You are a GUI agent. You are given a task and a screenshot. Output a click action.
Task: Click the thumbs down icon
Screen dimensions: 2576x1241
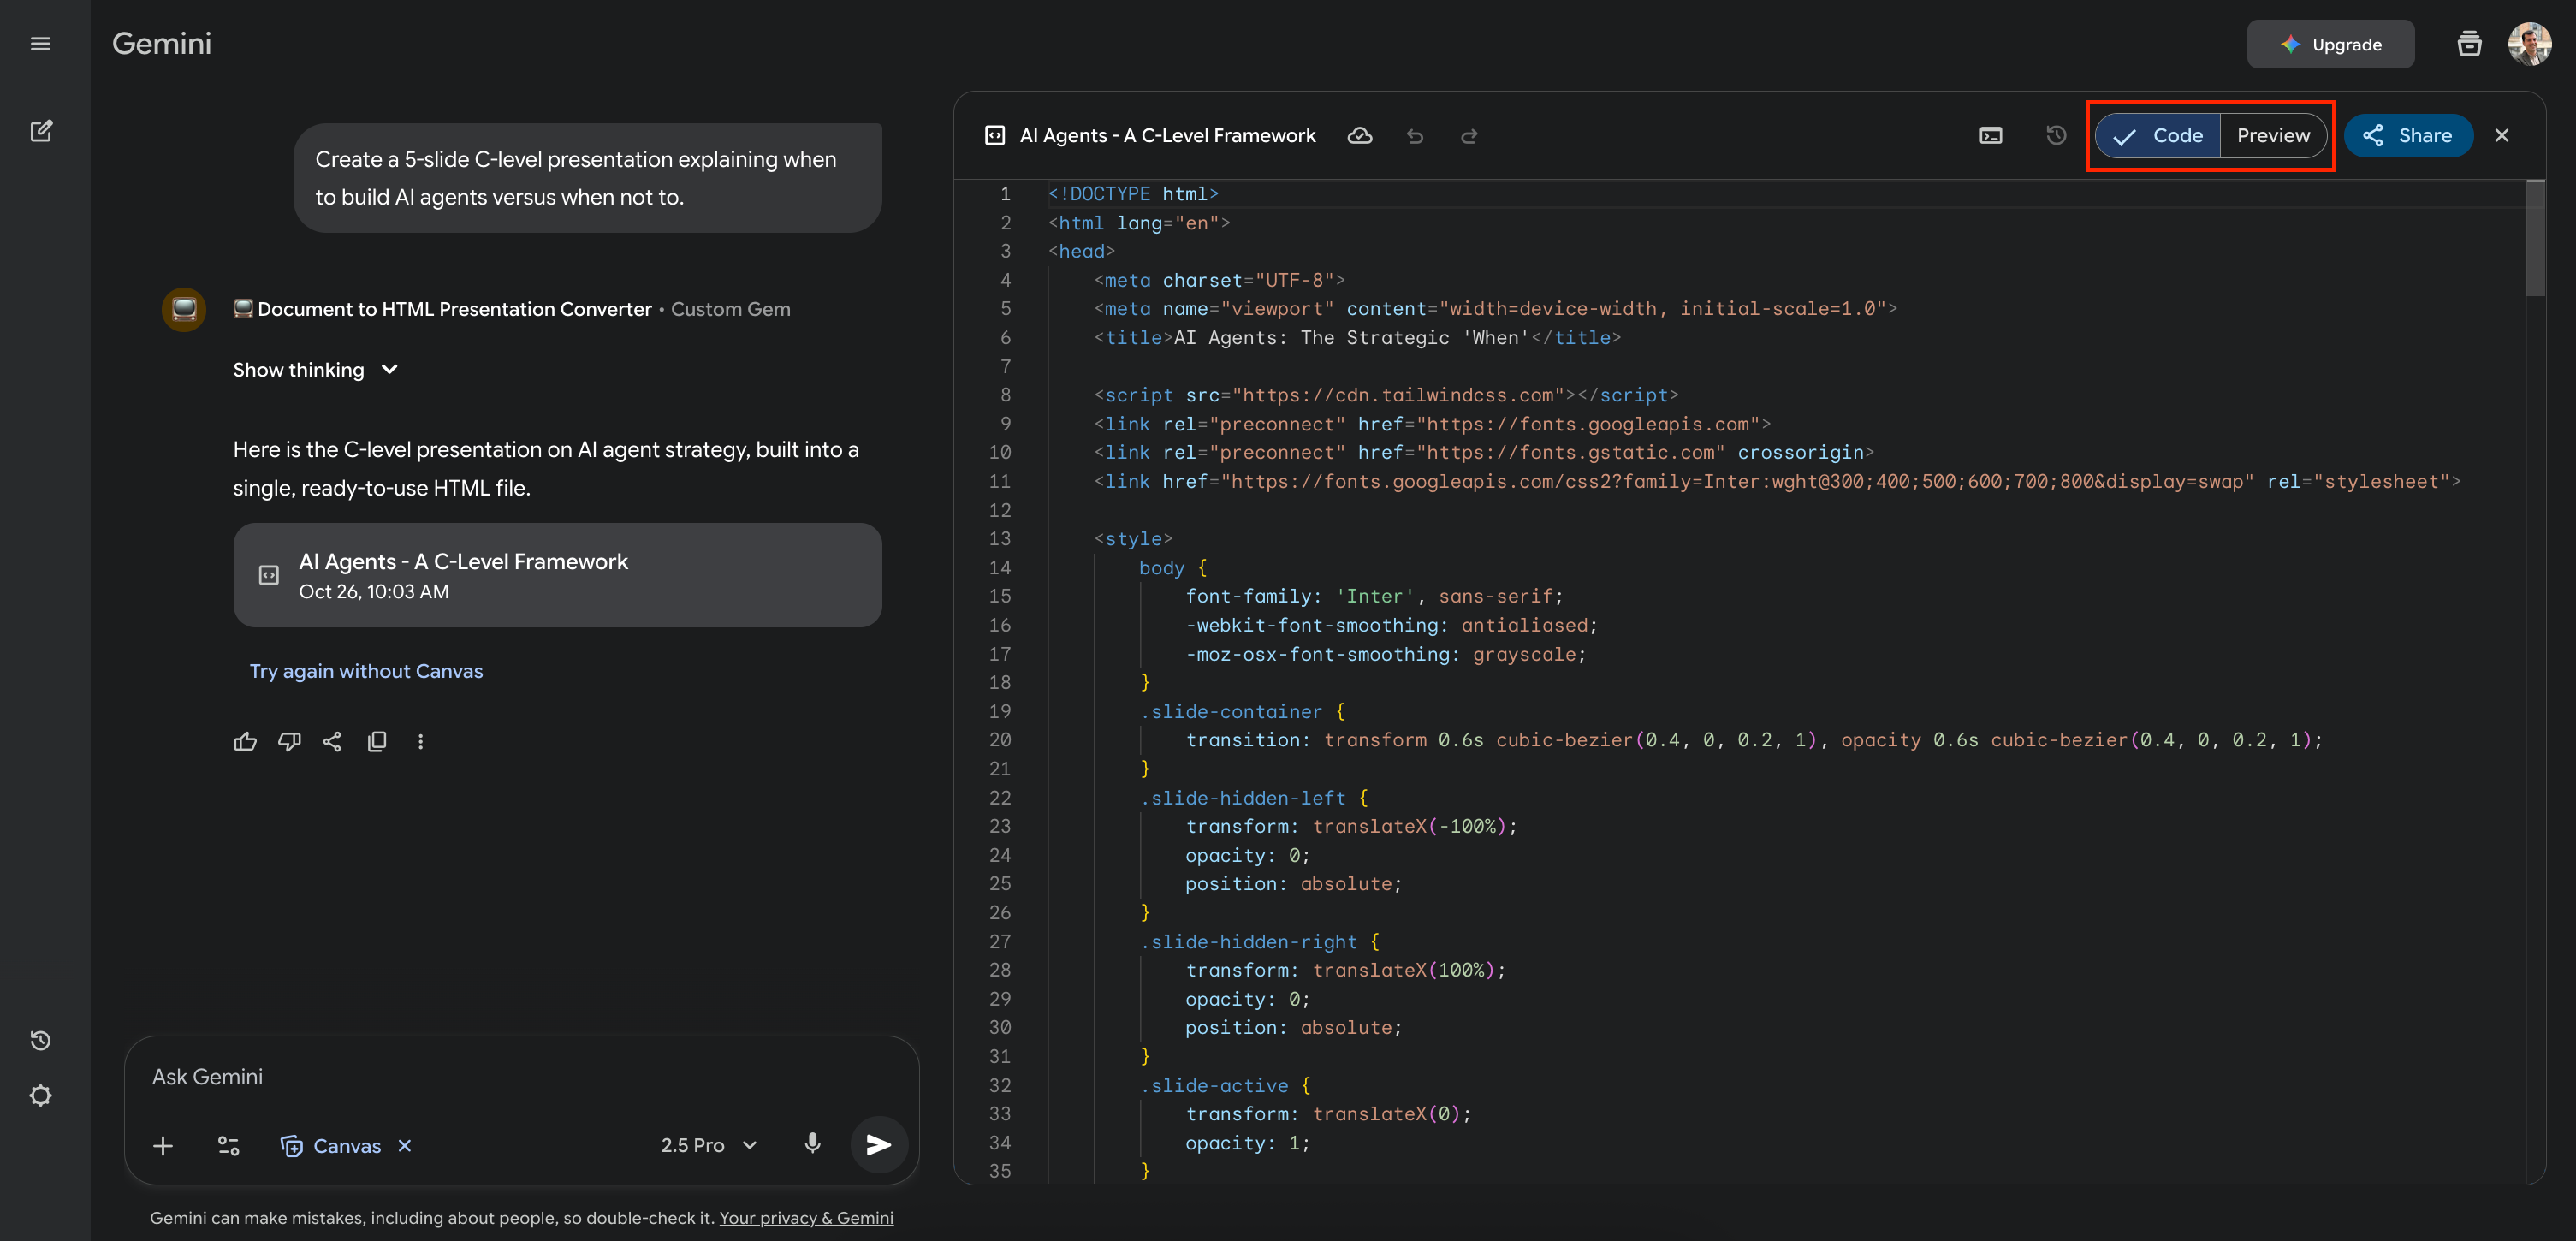pyautogui.click(x=289, y=741)
